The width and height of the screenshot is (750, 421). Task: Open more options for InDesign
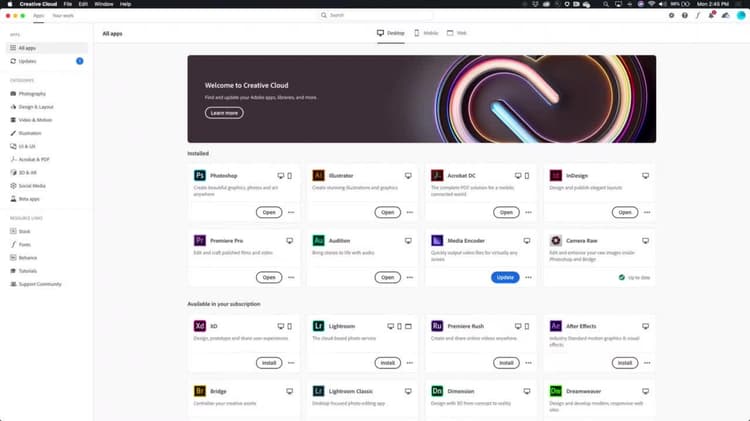tap(647, 212)
